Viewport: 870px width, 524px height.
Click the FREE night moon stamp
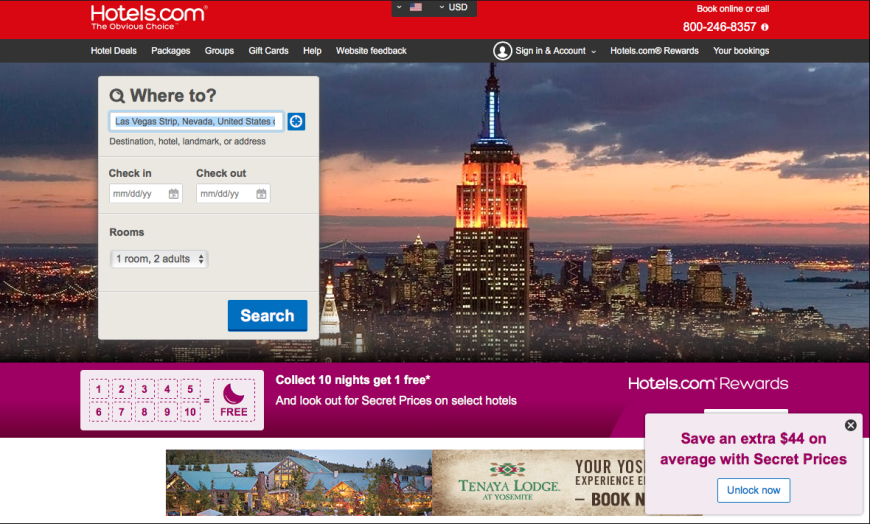[x=234, y=401]
